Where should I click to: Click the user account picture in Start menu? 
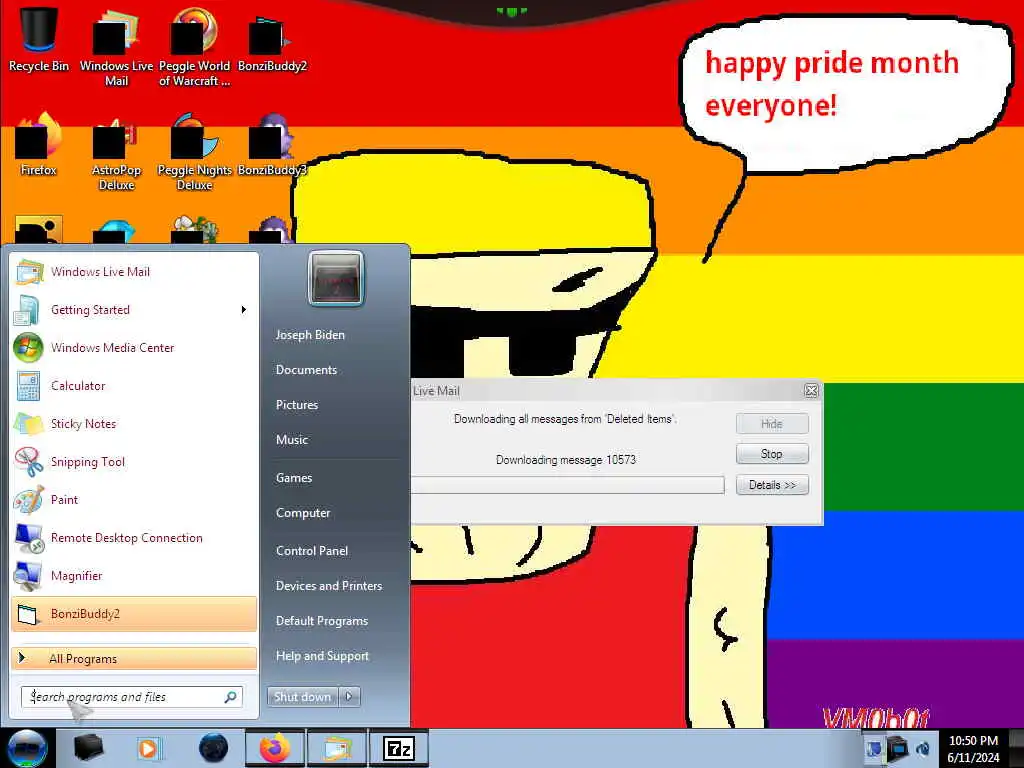[336, 278]
